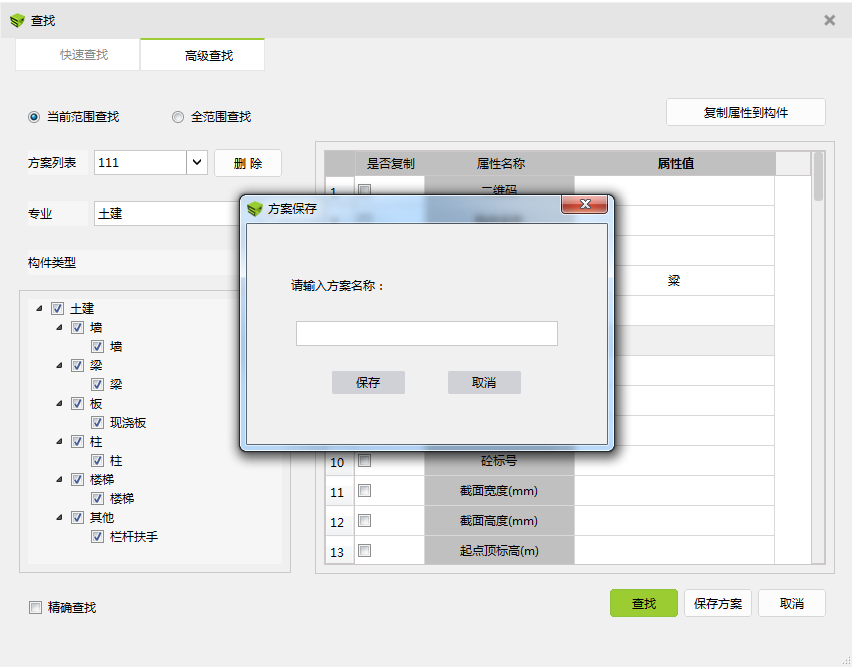Select the 梁 child tree item
The width and height of the screenshot is (852, 668).
click(116, 385)
